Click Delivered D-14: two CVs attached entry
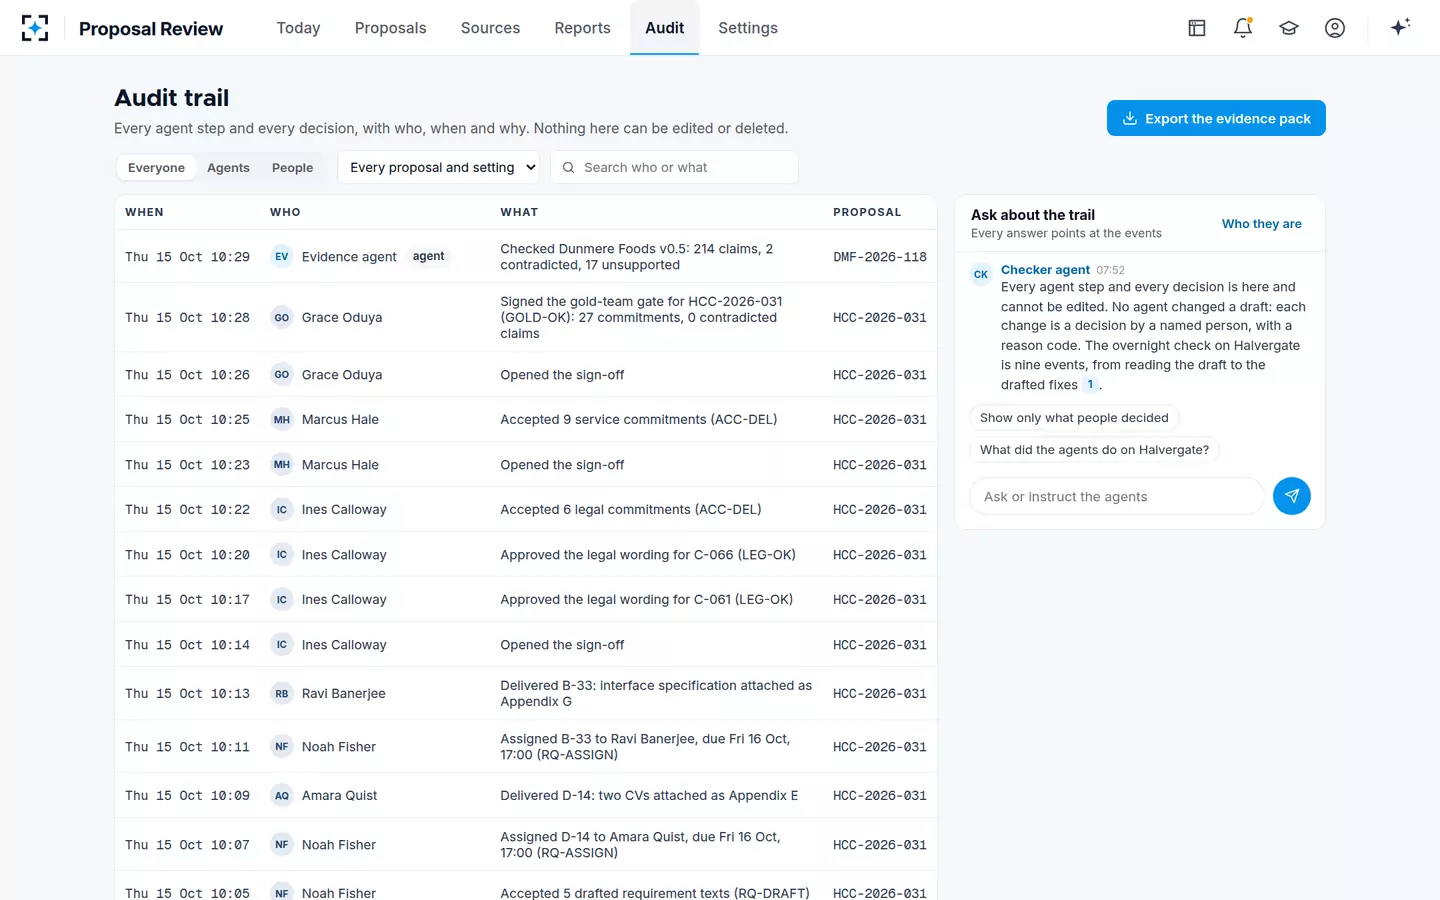The height and width of the screenshot is (900, 1440). [x=649, y=796]
